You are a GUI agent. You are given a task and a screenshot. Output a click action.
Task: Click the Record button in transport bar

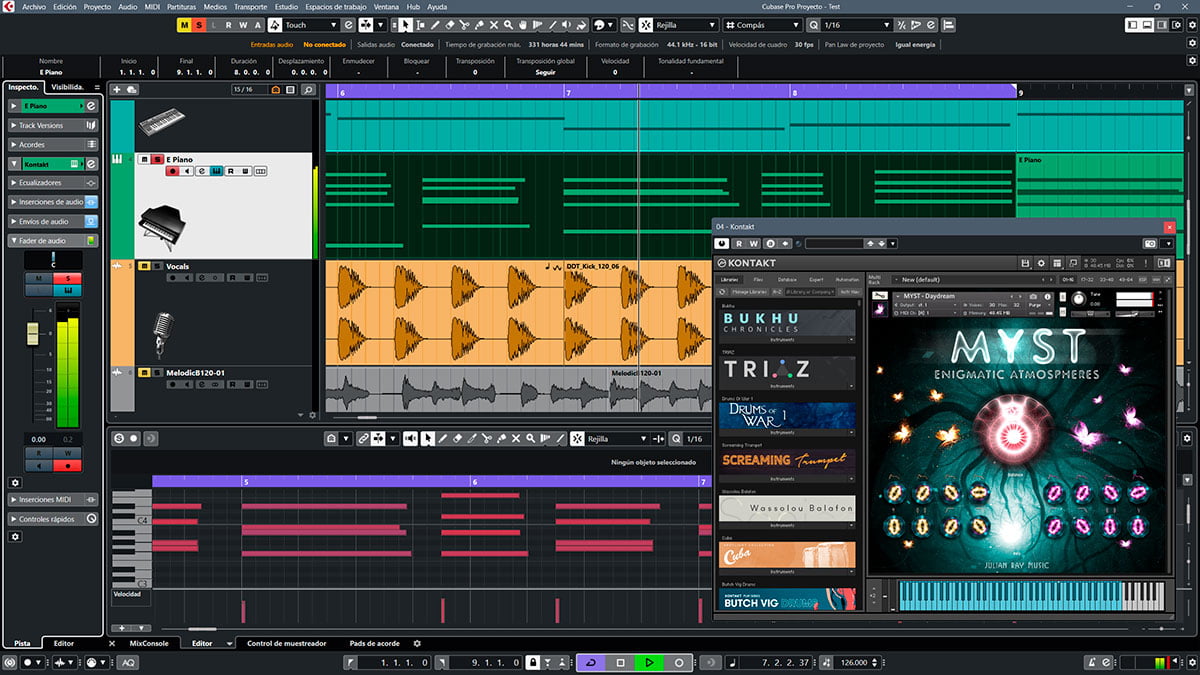point(678,662)
